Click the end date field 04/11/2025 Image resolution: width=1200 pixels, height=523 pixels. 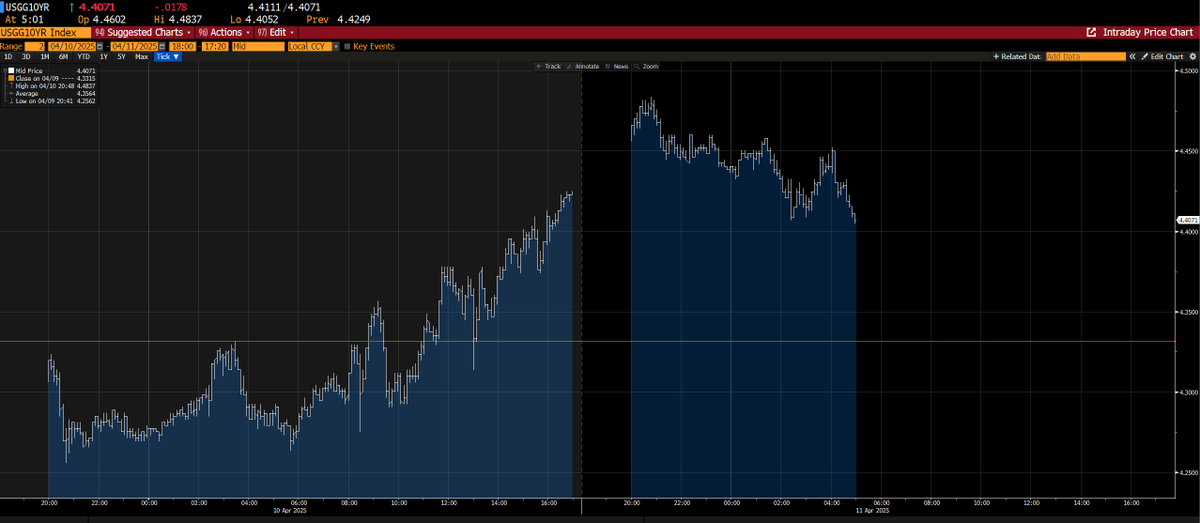[x=134, y=47]
